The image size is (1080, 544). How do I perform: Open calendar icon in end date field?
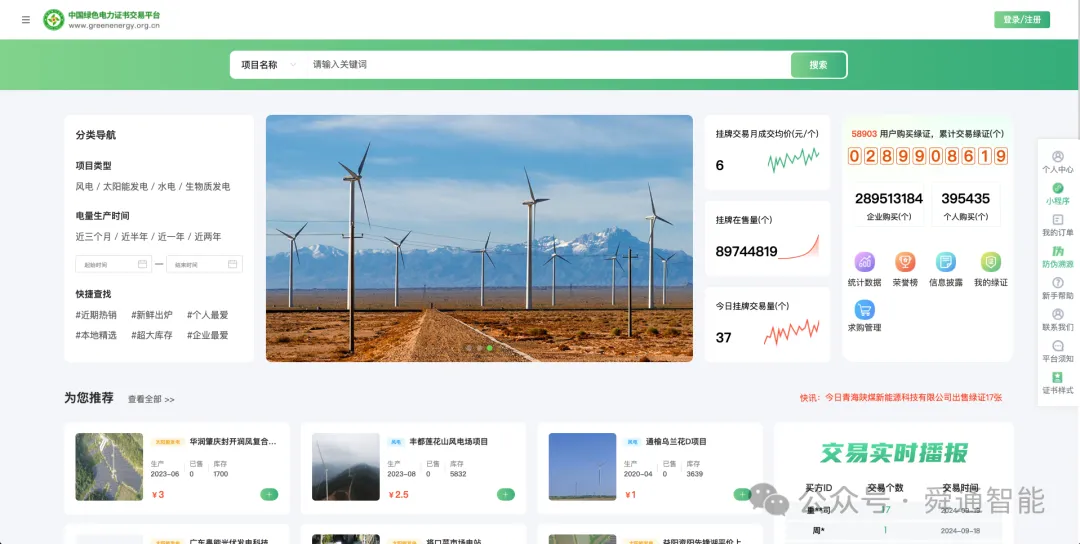coord(233,264)
